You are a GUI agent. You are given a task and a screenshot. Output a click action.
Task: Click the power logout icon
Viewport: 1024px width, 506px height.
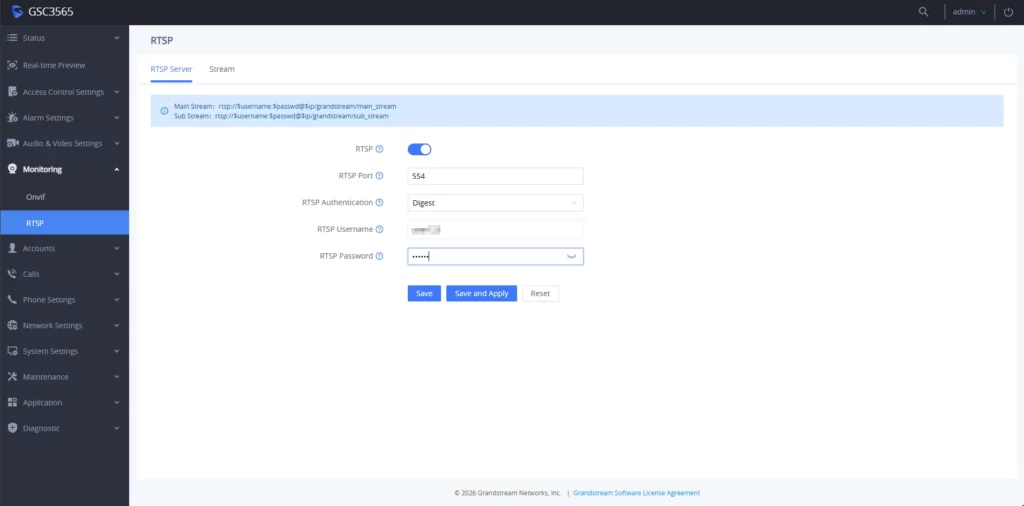(1008, 12)
